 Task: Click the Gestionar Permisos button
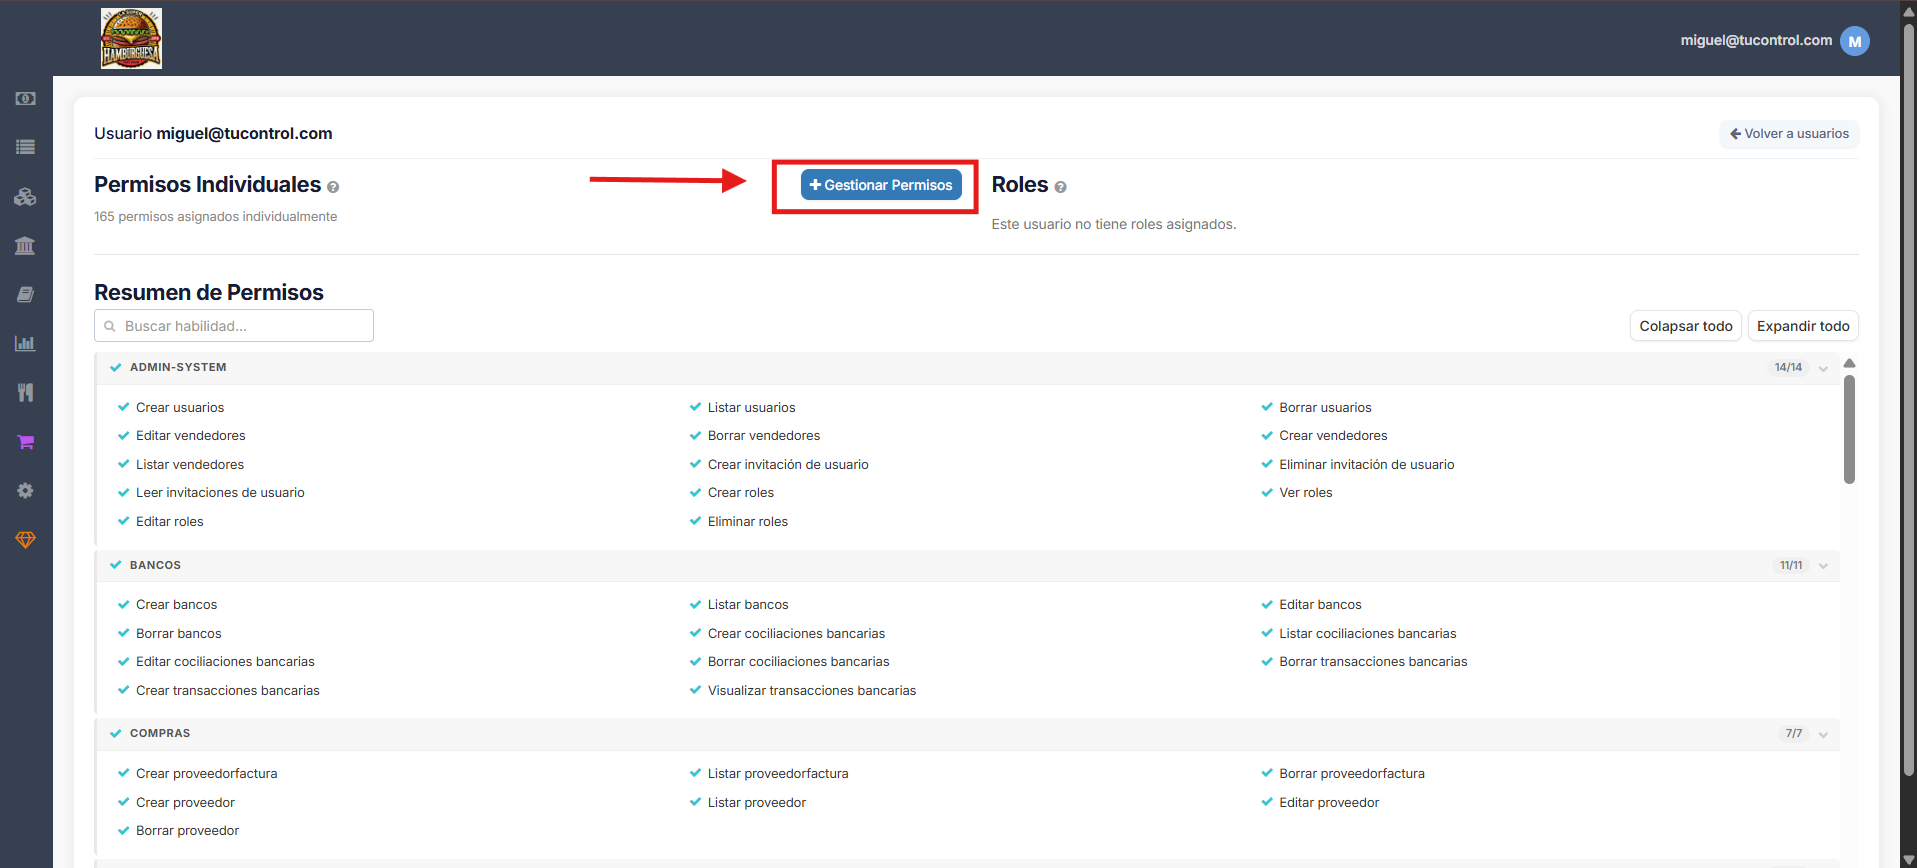tap(881, 185)
